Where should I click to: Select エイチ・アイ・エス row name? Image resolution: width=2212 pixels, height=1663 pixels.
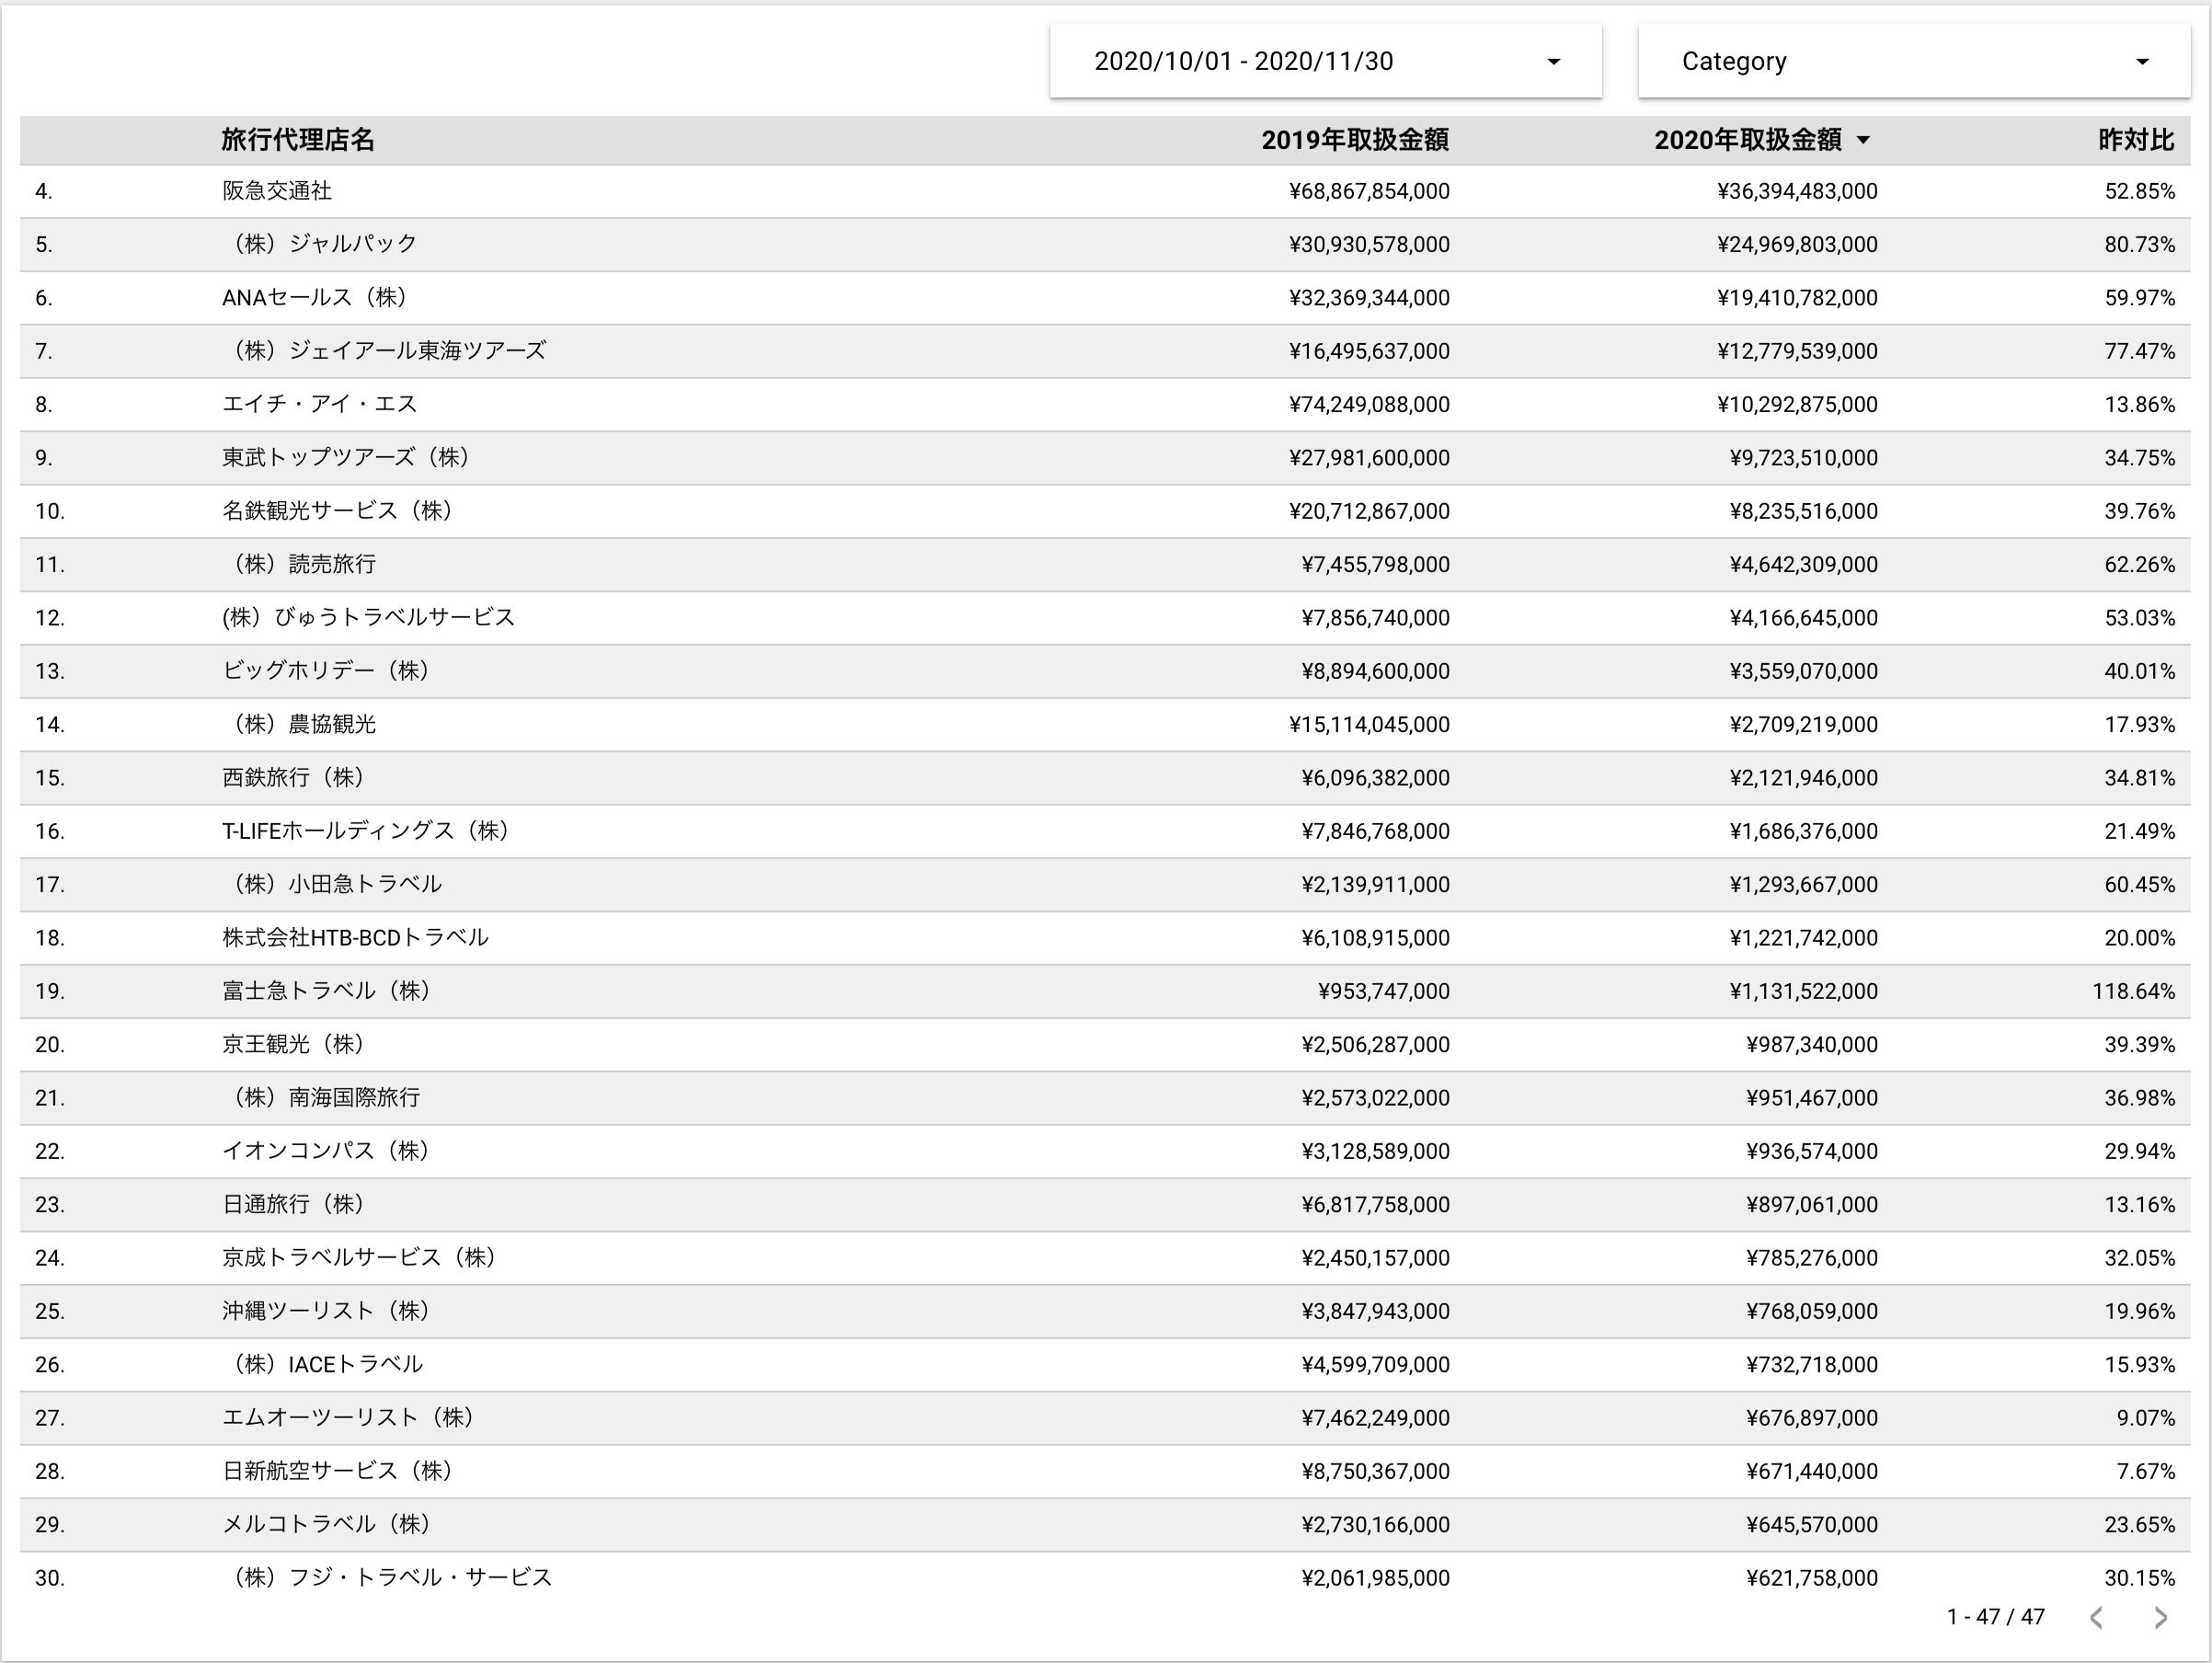click(x=320, y=404)
